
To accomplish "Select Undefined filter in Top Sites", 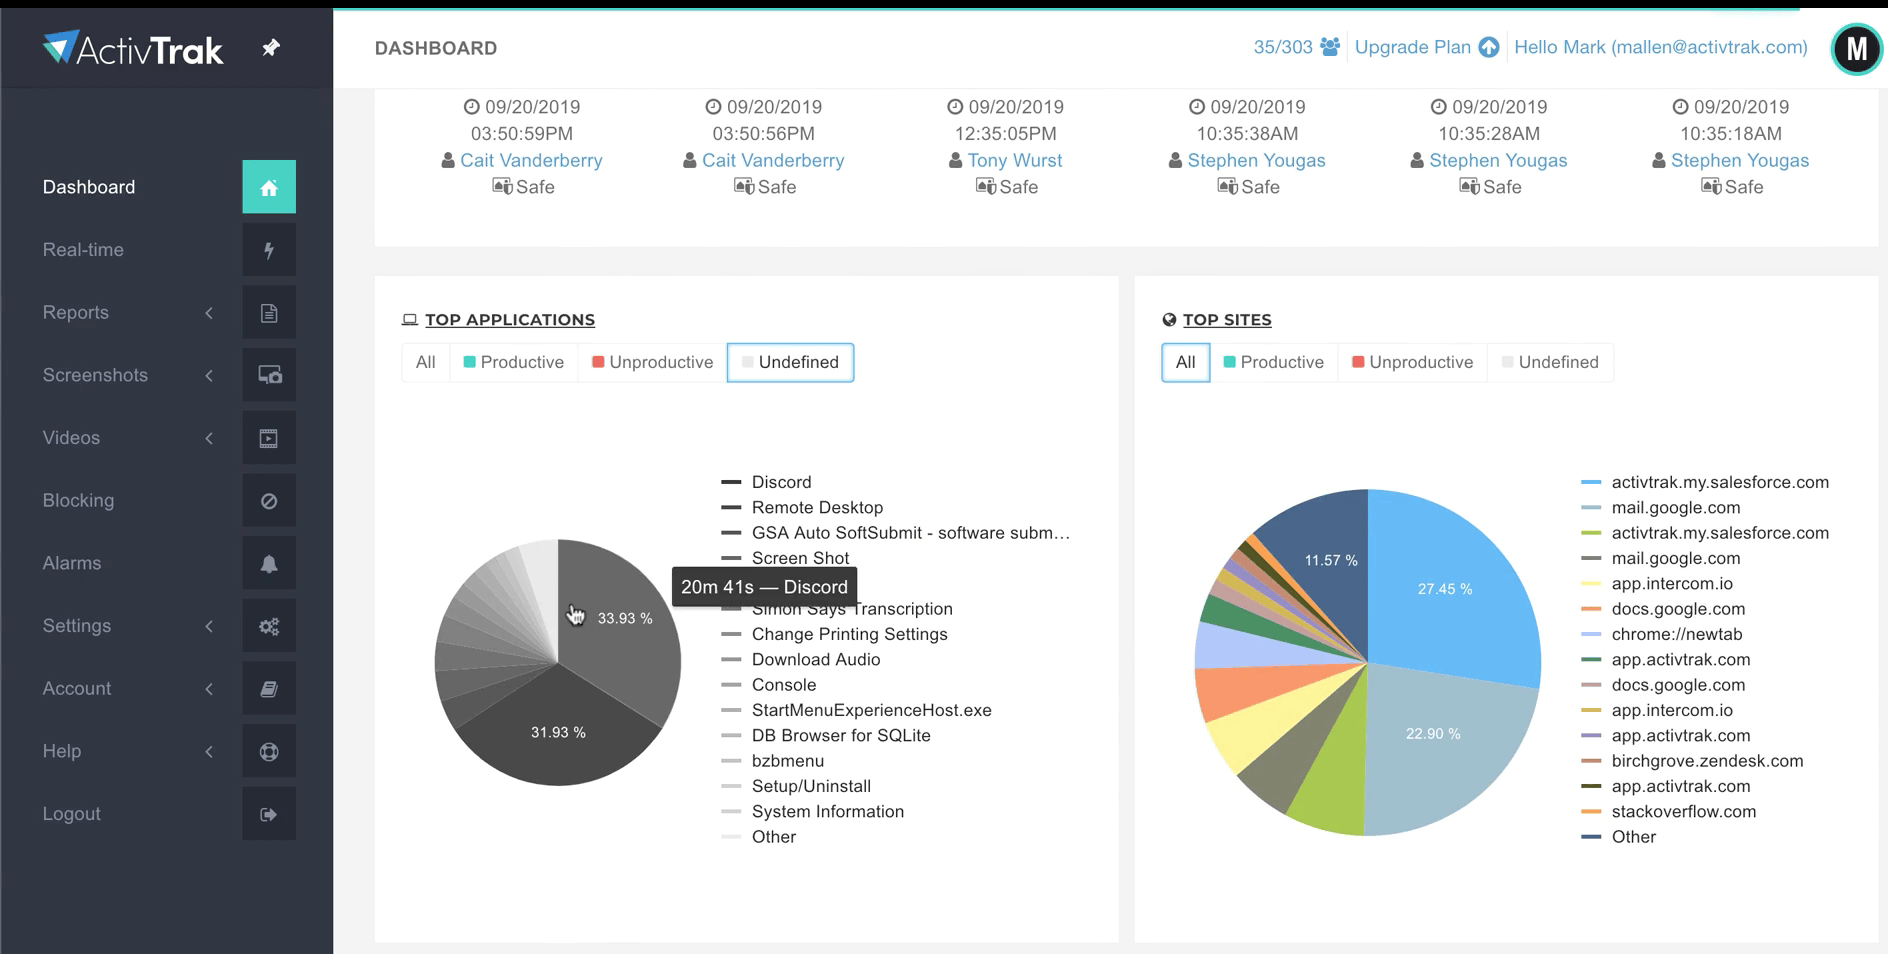I will click(1551, 362).
